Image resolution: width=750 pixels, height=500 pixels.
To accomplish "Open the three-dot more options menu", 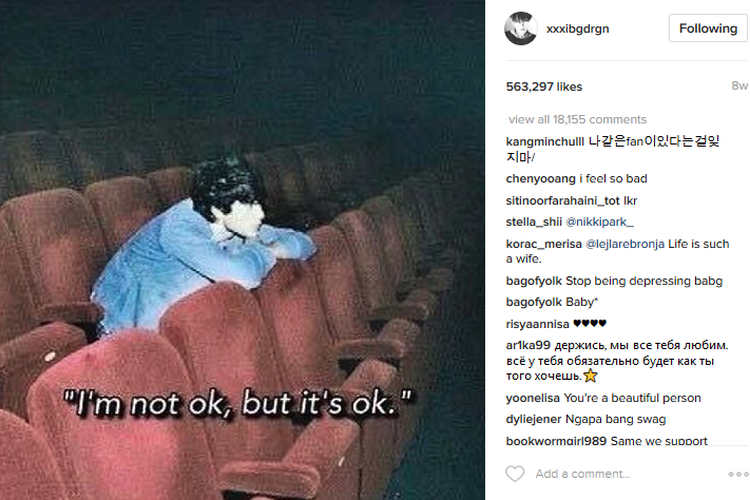I will [738, 474].
